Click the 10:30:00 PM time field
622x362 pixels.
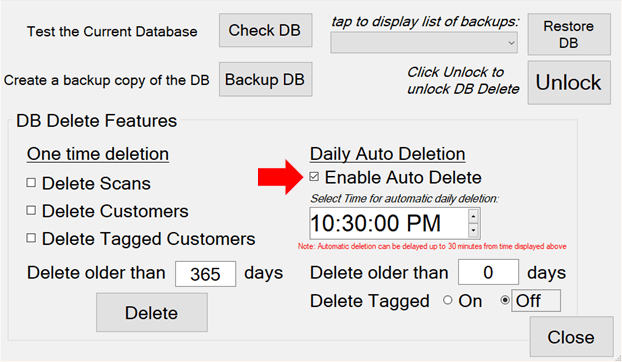coord(389,223)
